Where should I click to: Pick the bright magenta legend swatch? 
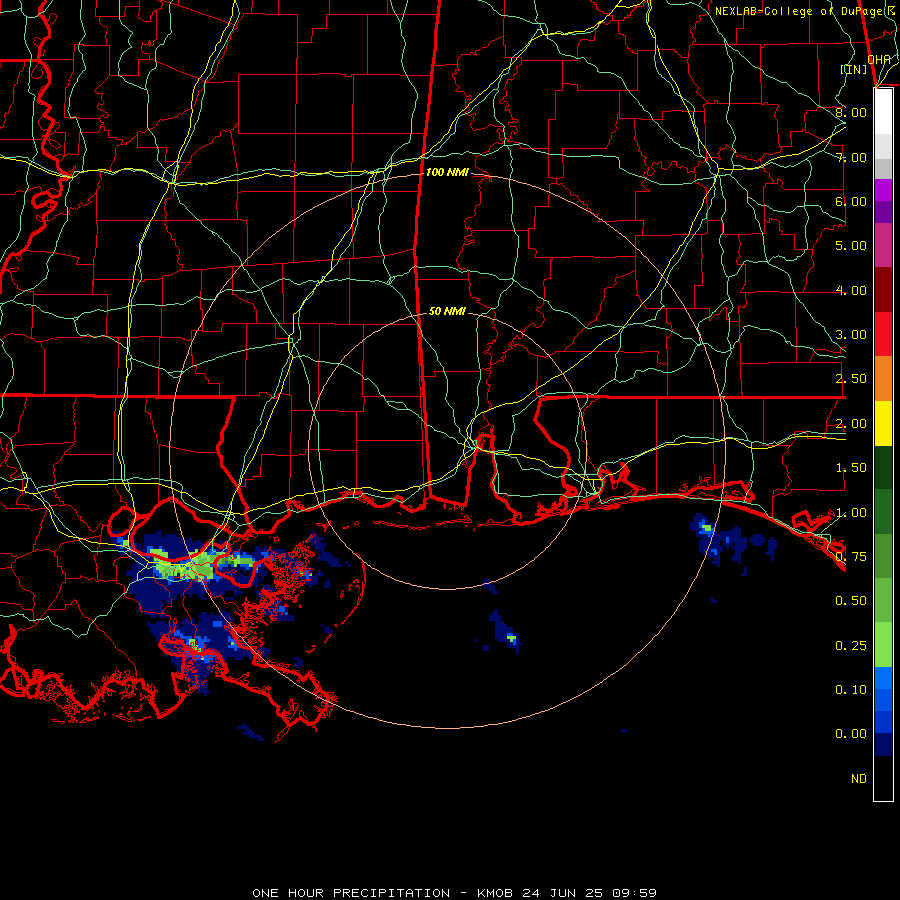[883, 190]
